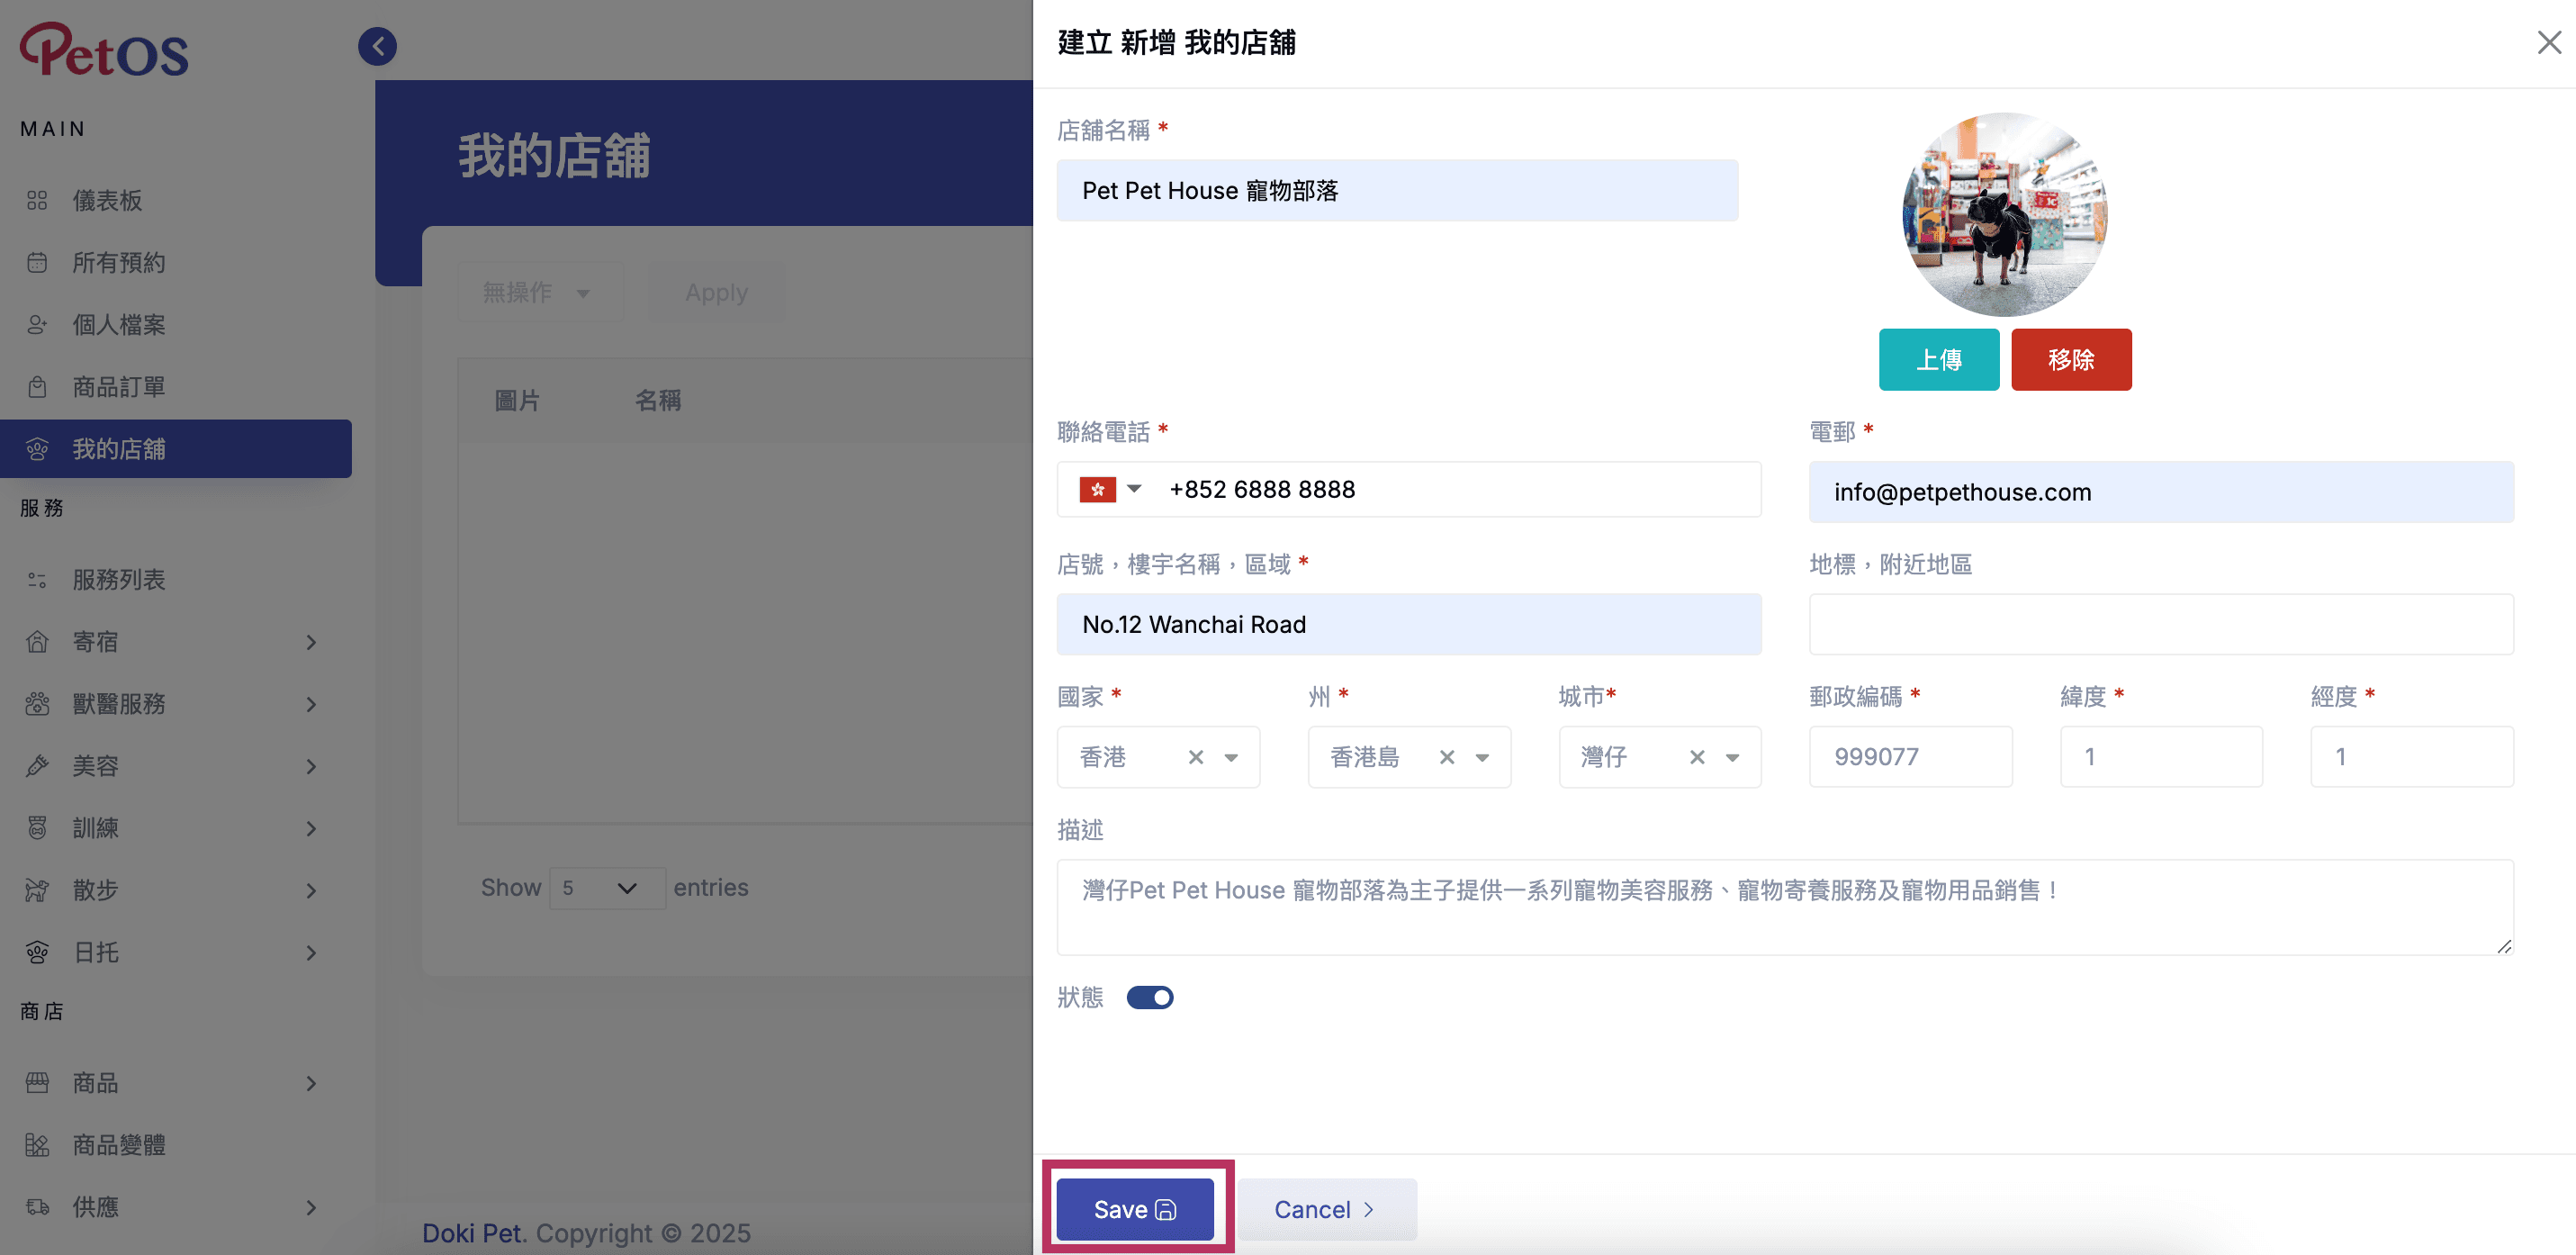The width and height of the screenshot is (2576, 1255).
Task: Expand the 散步 submenu chevron
Action: tap(311, 890)
